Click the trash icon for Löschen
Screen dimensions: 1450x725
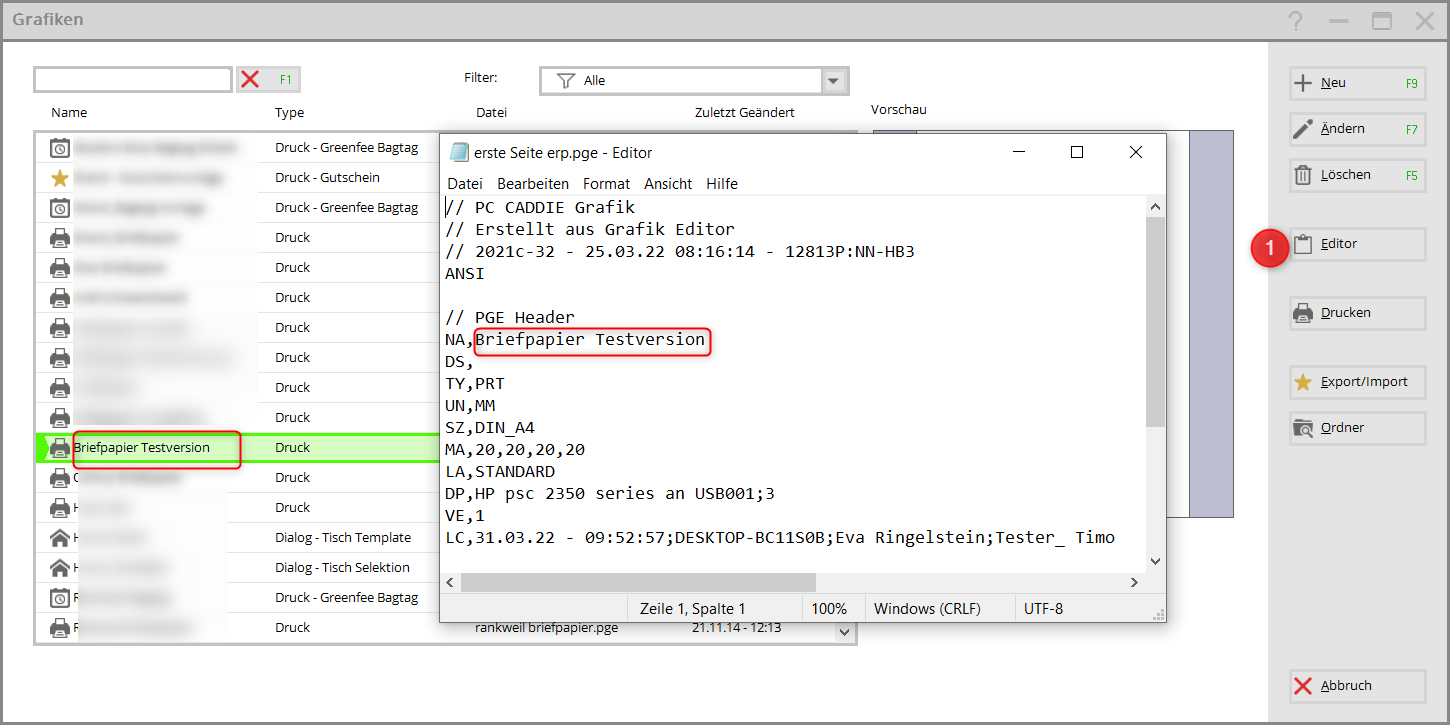click(1303, 175)
